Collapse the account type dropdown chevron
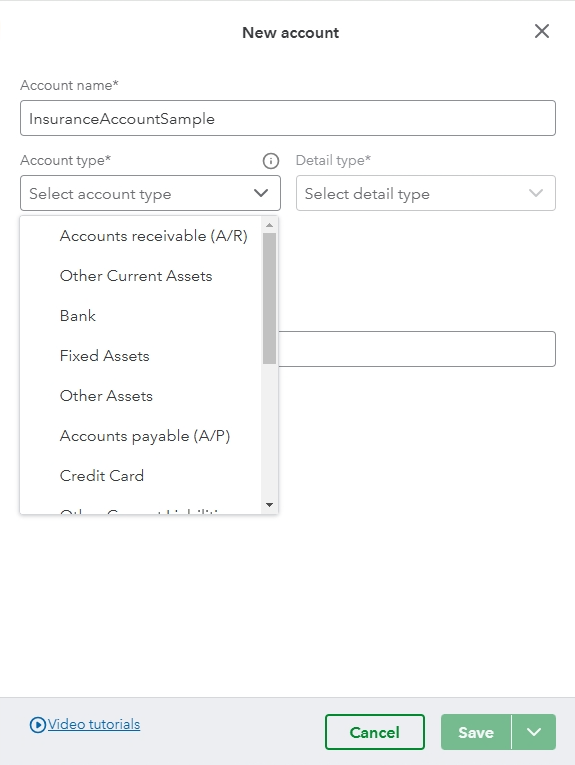This screenshot has height=765, width=575. point(261,193)
